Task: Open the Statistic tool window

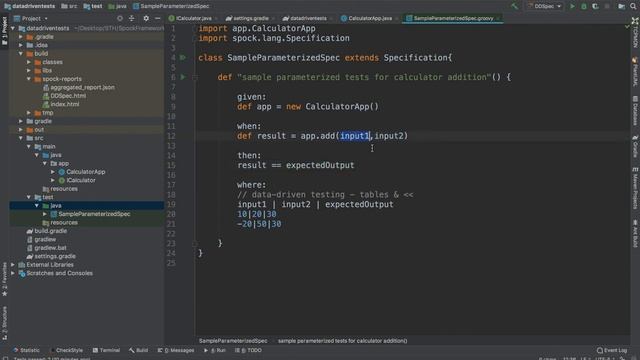Action: pos(27,350)
